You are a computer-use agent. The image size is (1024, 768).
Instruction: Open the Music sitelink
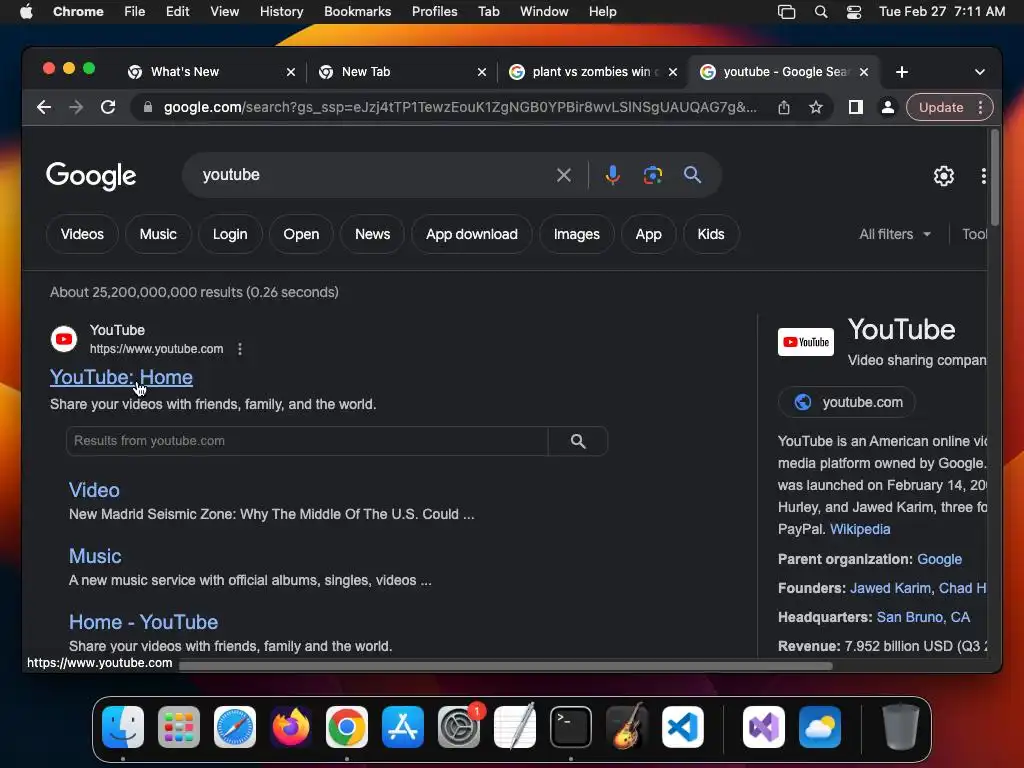[x=95, y=556]
